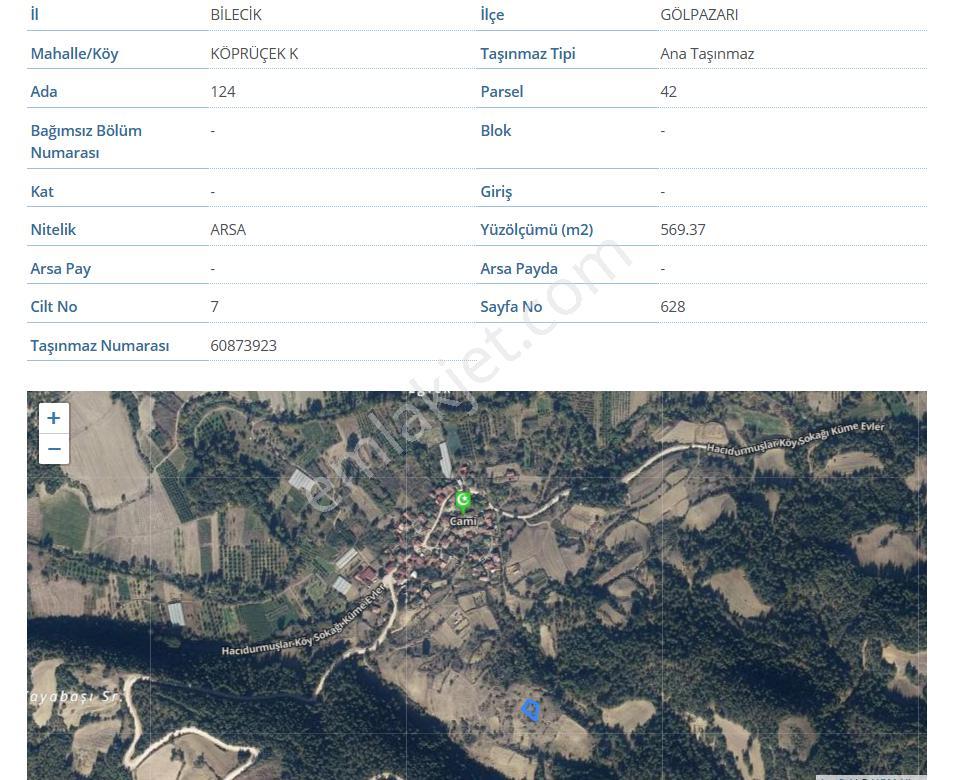Click the Sayfa No value 628
This screenshot has width=957, height=780.
pos(673,306)
